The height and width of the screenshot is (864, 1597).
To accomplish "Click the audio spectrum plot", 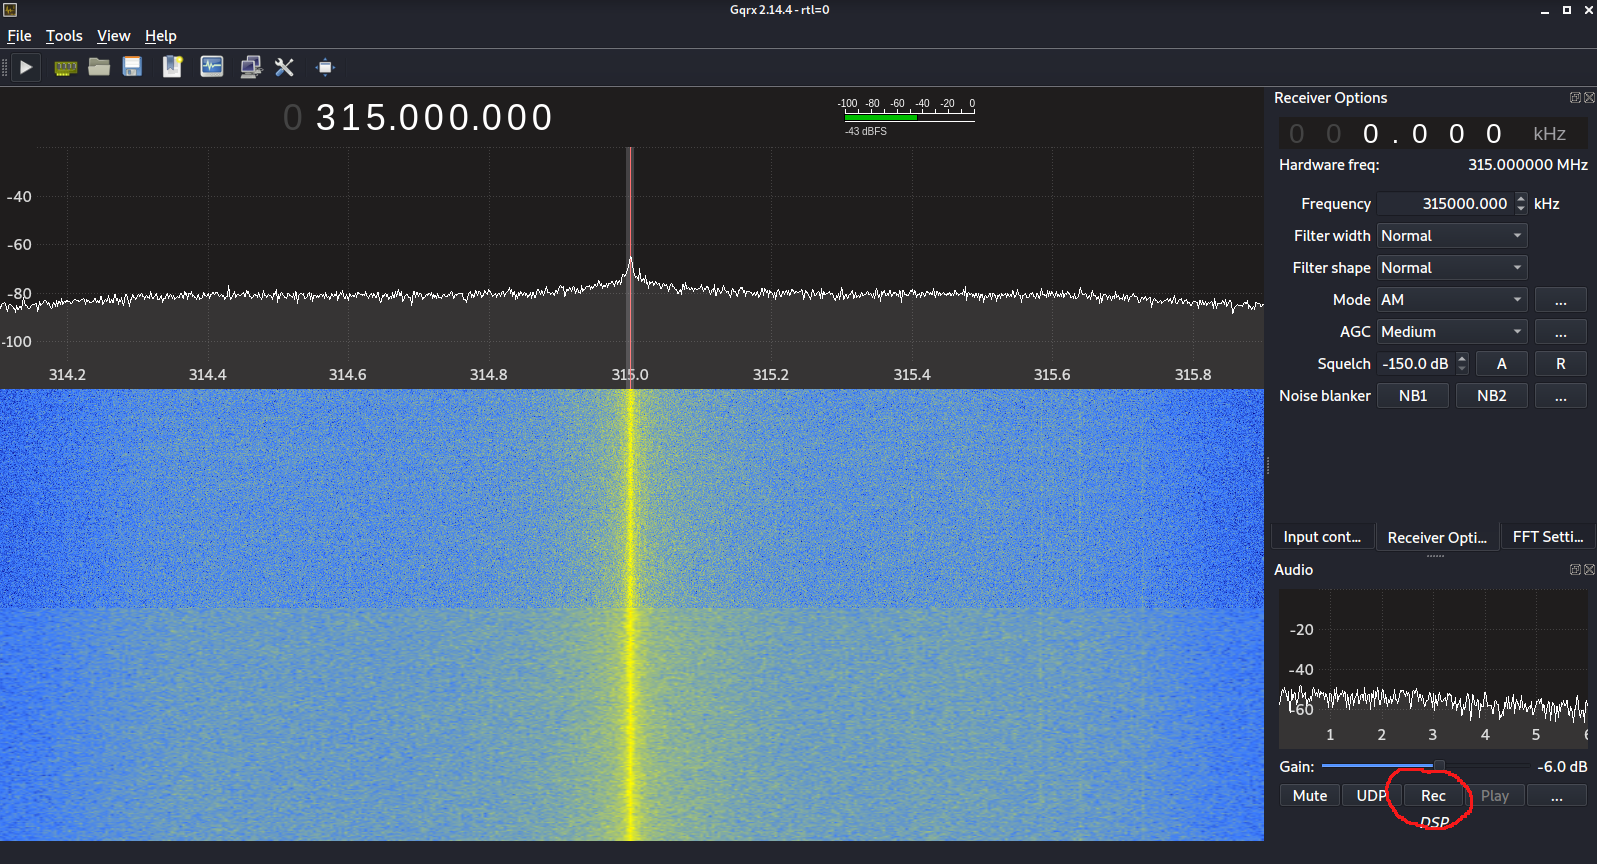I will click(x=1433, y=668).
